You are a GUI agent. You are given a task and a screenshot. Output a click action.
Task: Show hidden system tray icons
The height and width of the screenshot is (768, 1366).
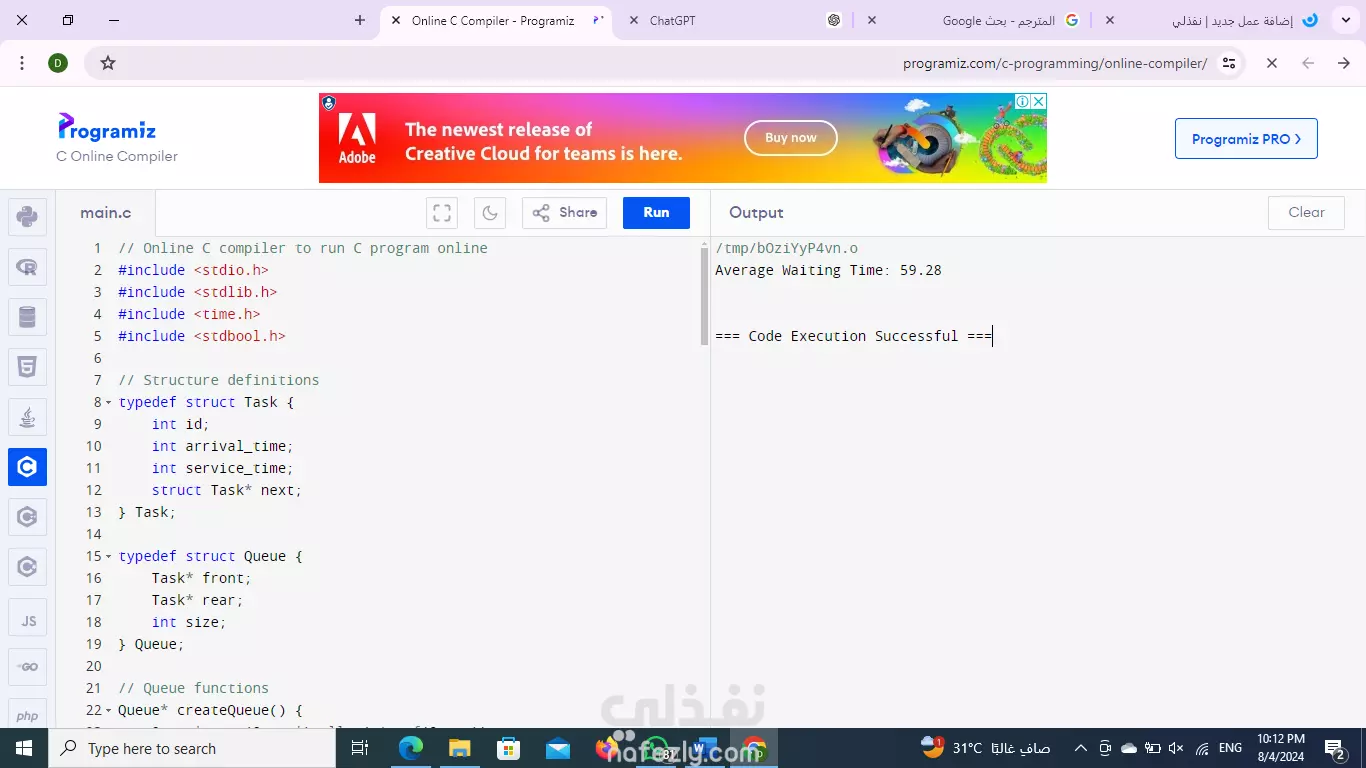tap(1080, 748)
